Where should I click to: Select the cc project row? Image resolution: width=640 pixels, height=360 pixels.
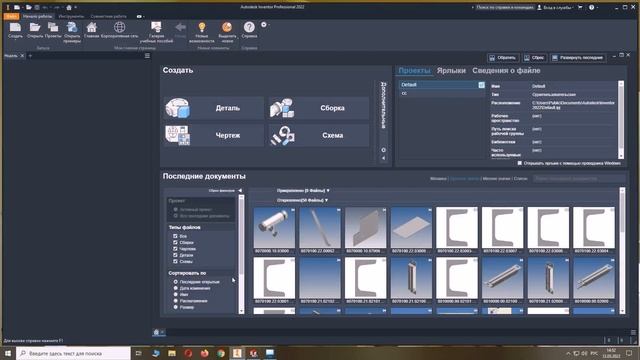pos(442,93)
